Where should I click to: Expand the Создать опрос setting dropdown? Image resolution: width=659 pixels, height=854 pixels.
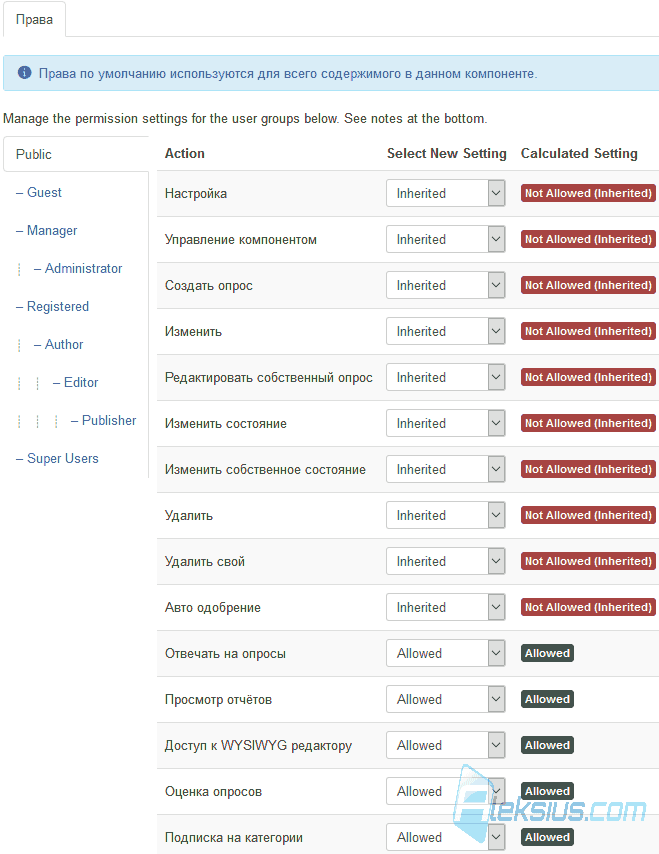click(x=446, y=285)
